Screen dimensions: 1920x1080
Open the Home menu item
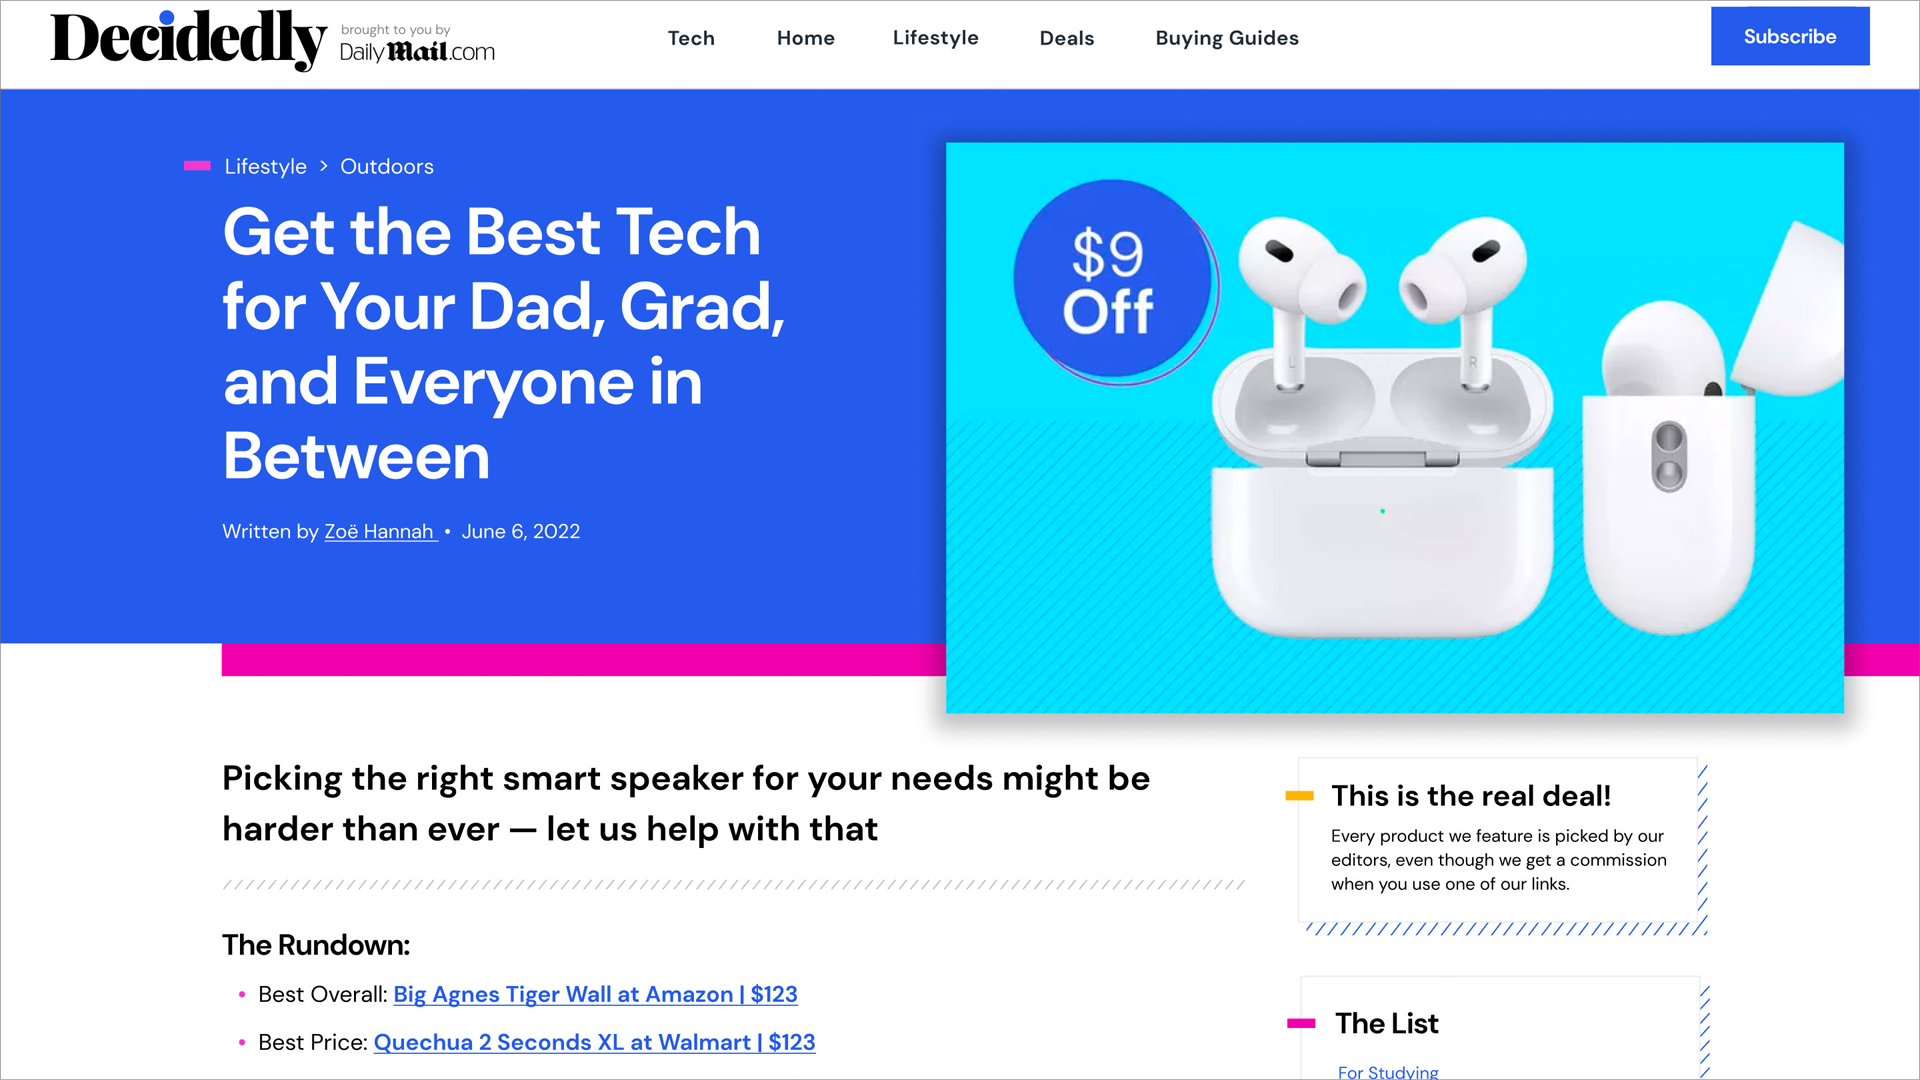coord(806,38)
